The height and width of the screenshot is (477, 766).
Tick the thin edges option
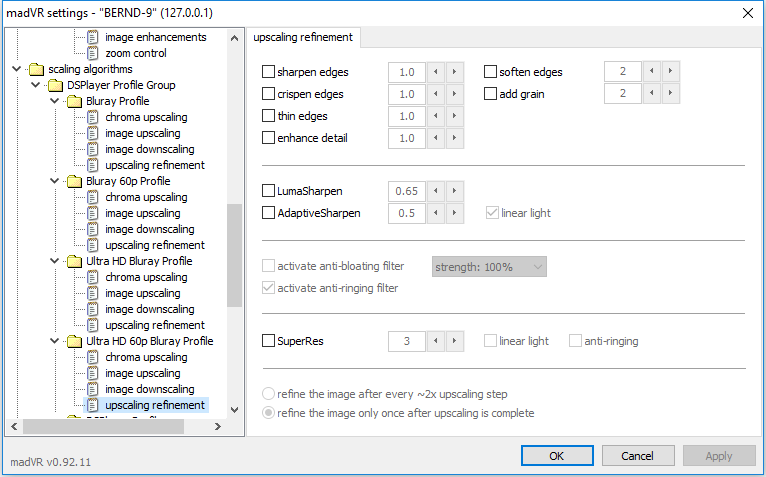click(268, 116)
